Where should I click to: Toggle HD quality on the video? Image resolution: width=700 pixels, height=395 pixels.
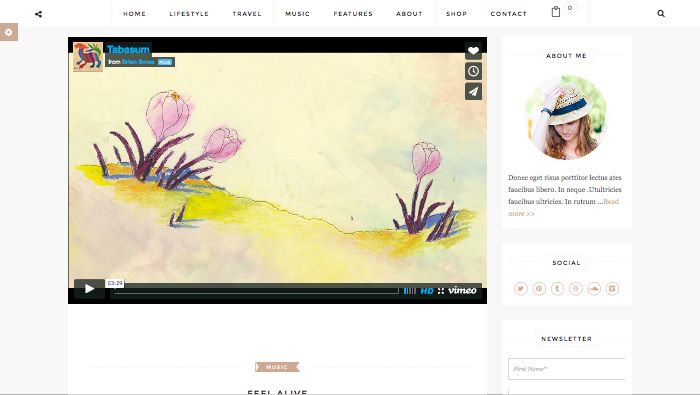point(427,291)
